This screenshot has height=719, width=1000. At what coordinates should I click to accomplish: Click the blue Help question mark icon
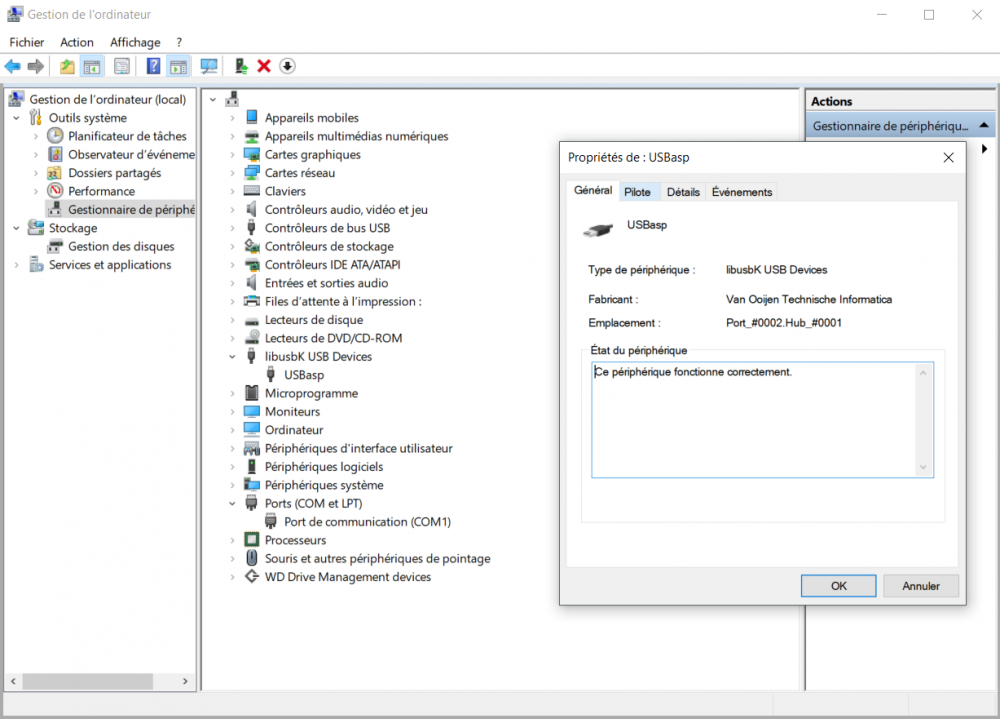pos(153,66)
